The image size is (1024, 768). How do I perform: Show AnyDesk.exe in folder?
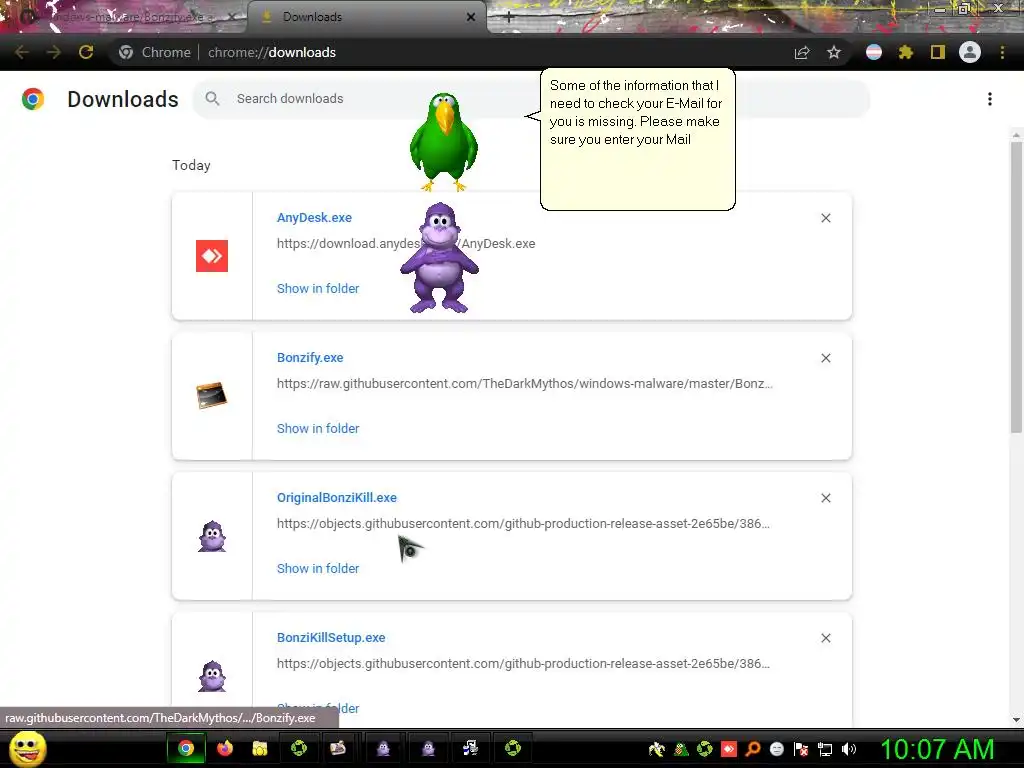(318, 289)
